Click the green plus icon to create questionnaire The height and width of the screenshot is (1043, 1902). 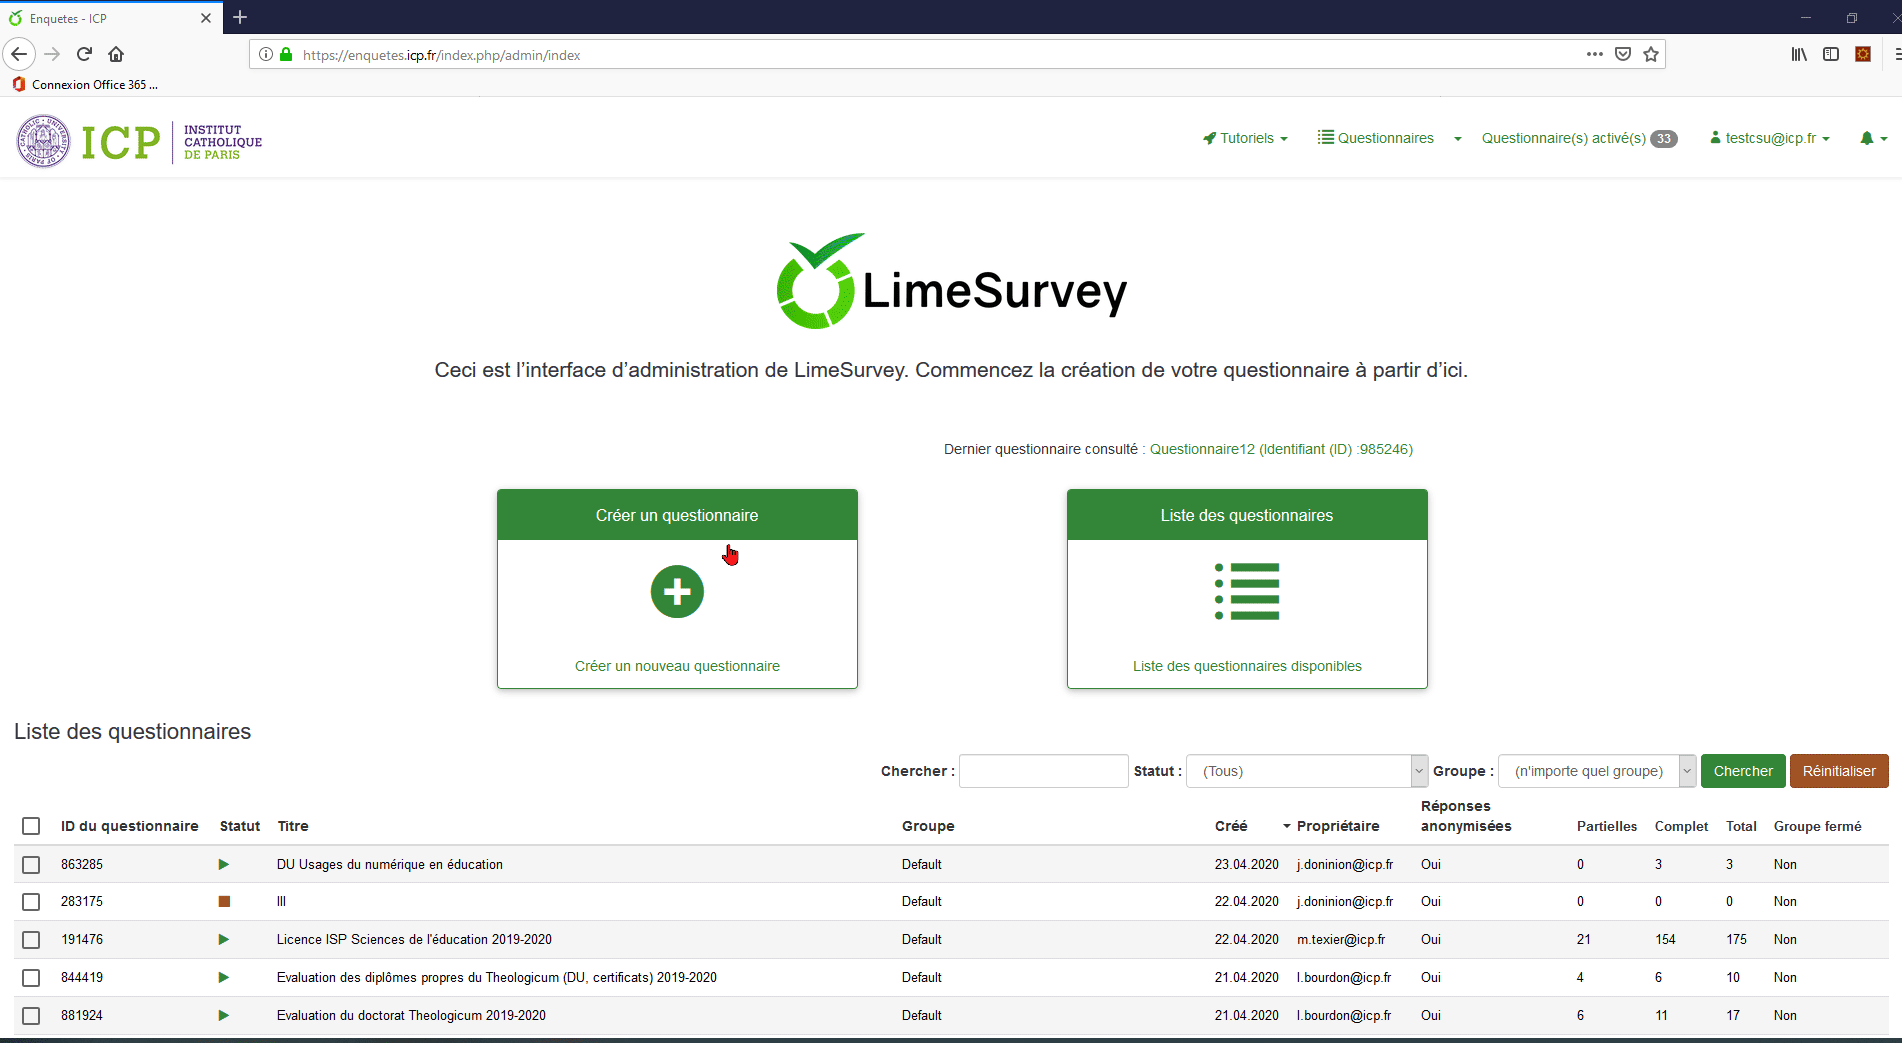click(x=677, y=592)
